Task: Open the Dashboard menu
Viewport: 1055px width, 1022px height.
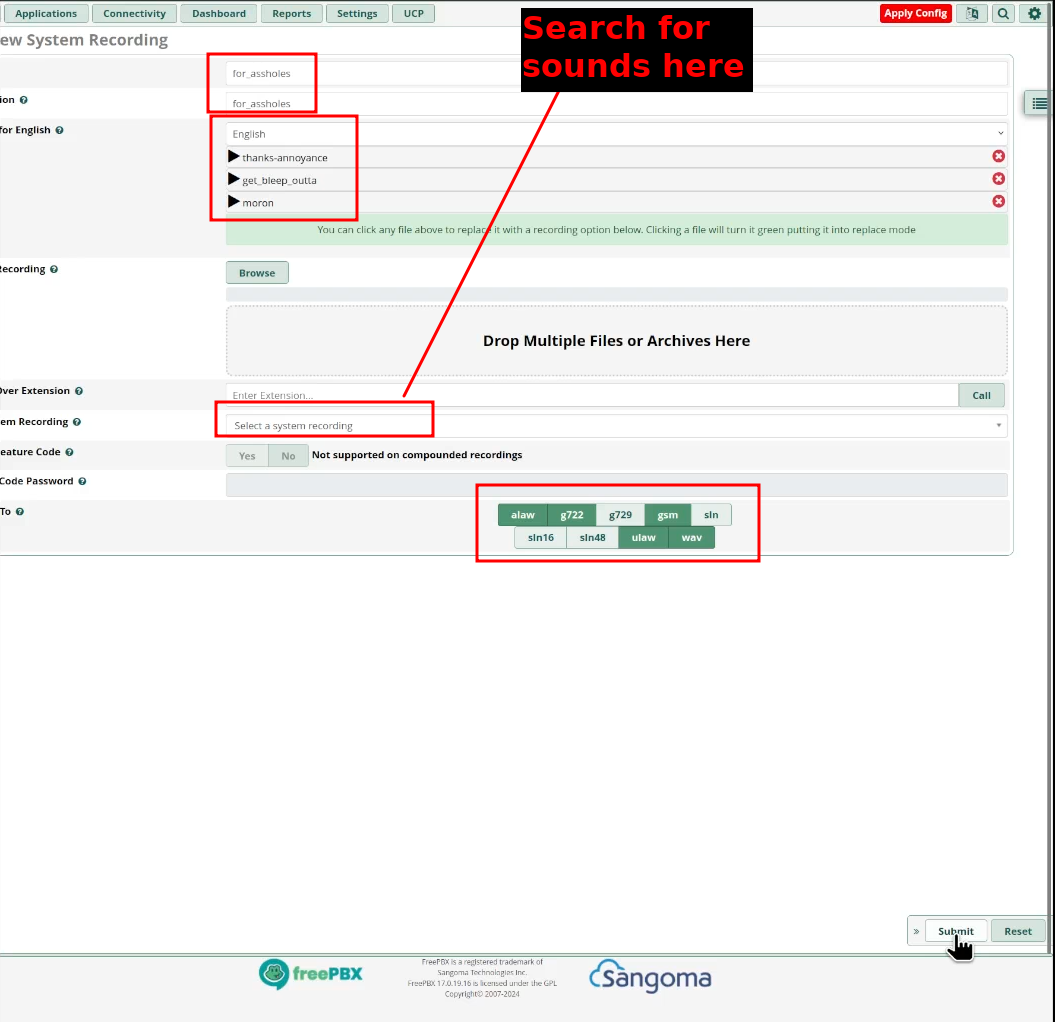Action: pyautogui.click(x=219, y=13)
